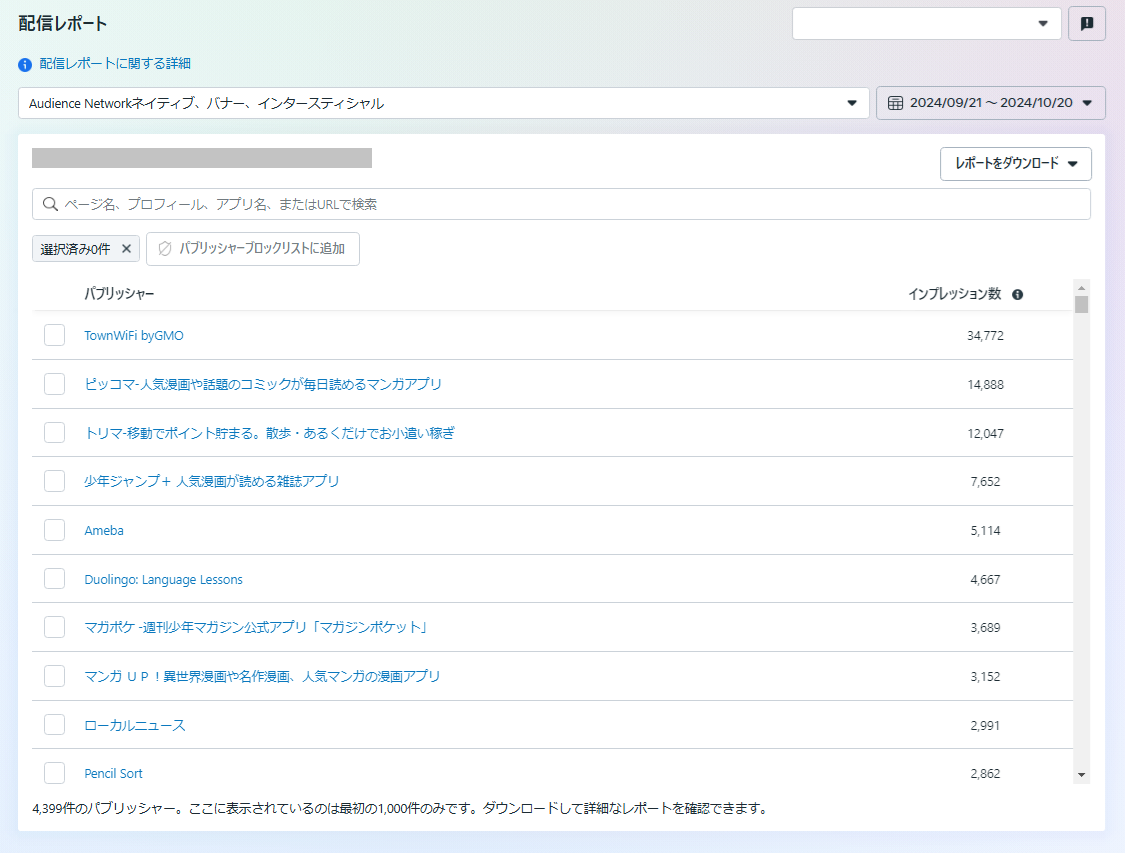Tick the Duolingo: Language Lessons checkbox
The height and width of the screenshot is (853, 1125).
click(55, 578)
